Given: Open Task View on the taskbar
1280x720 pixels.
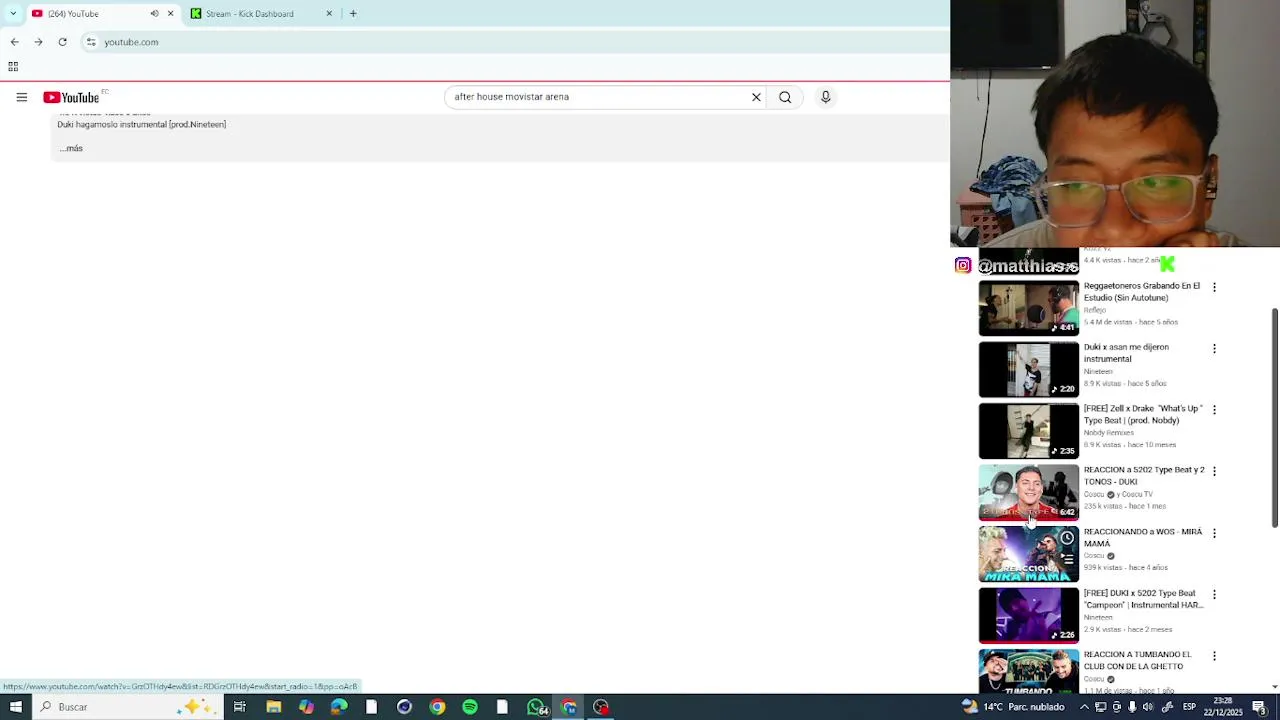Looking at the screenshot, I should [x=240, y=707].
